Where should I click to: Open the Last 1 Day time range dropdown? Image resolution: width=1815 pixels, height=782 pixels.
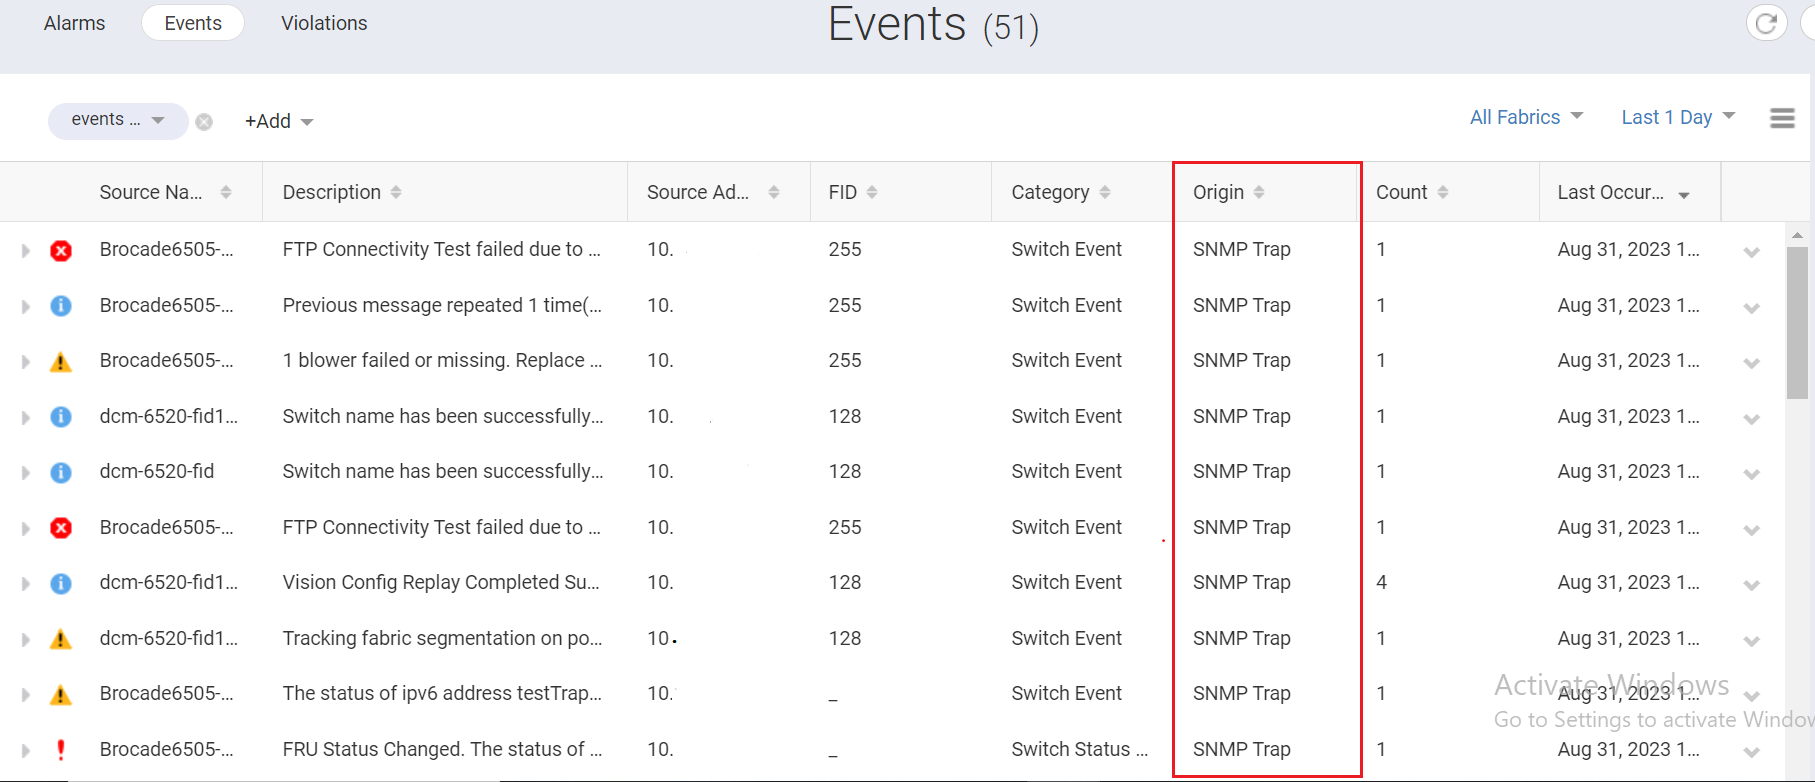click(x=1677, y=117)
